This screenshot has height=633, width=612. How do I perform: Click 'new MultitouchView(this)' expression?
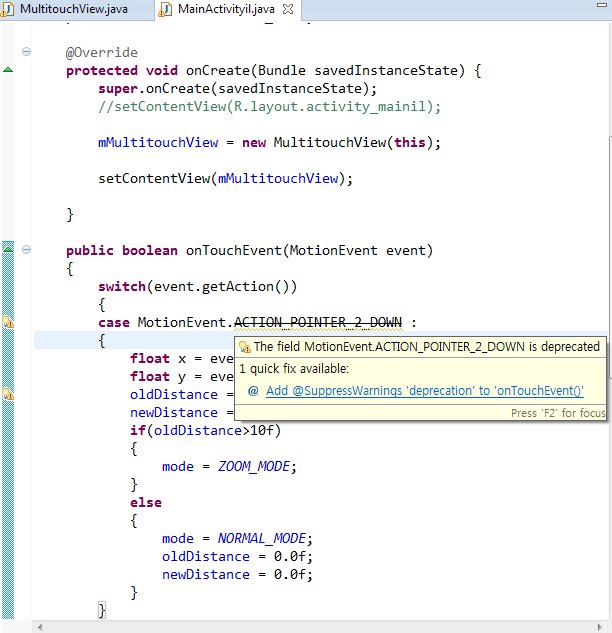point(337,143)
